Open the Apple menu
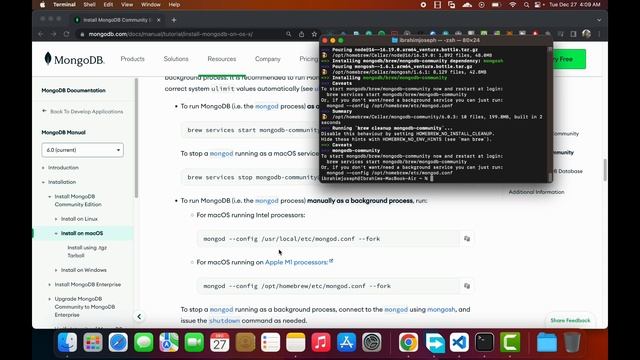The height and width of the screenshot is (360, 640). [42, 5]
